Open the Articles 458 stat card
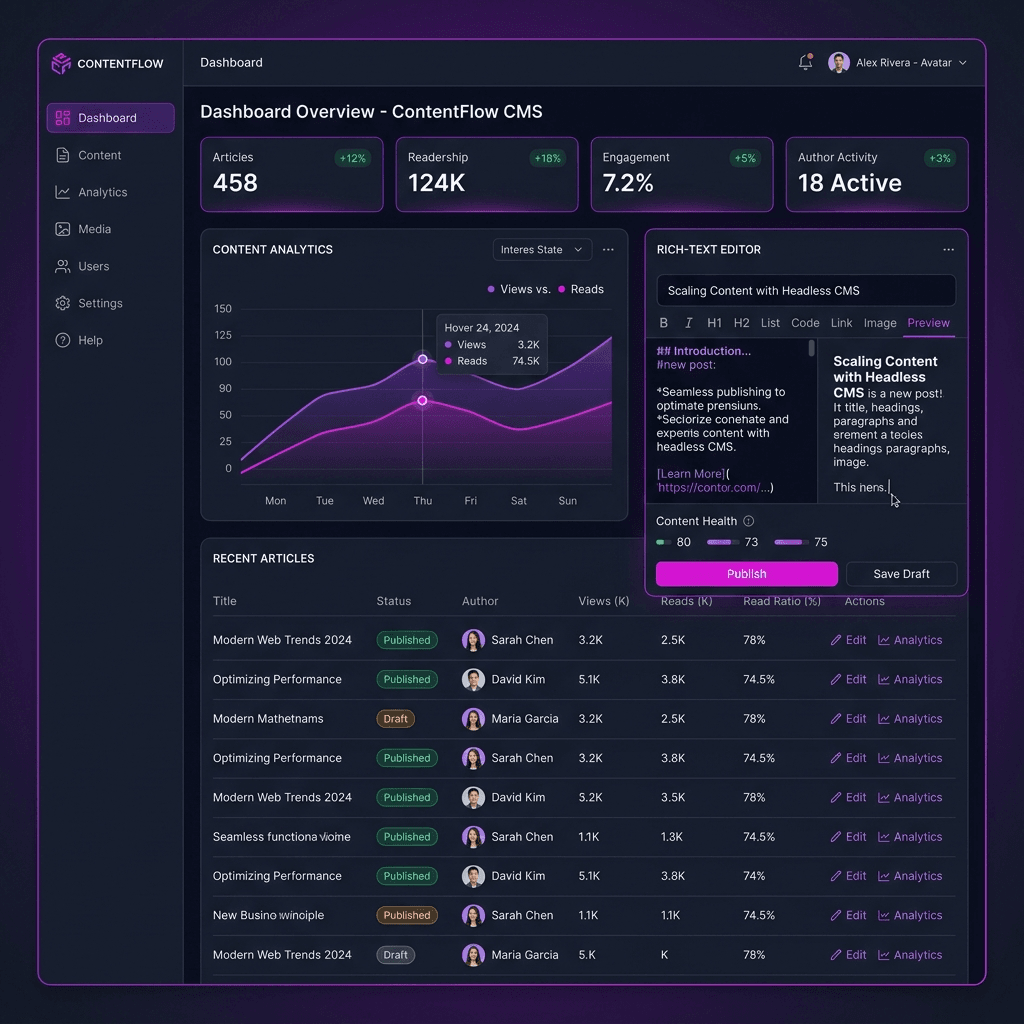The image size is (1024, 1024). click(291, 174)
